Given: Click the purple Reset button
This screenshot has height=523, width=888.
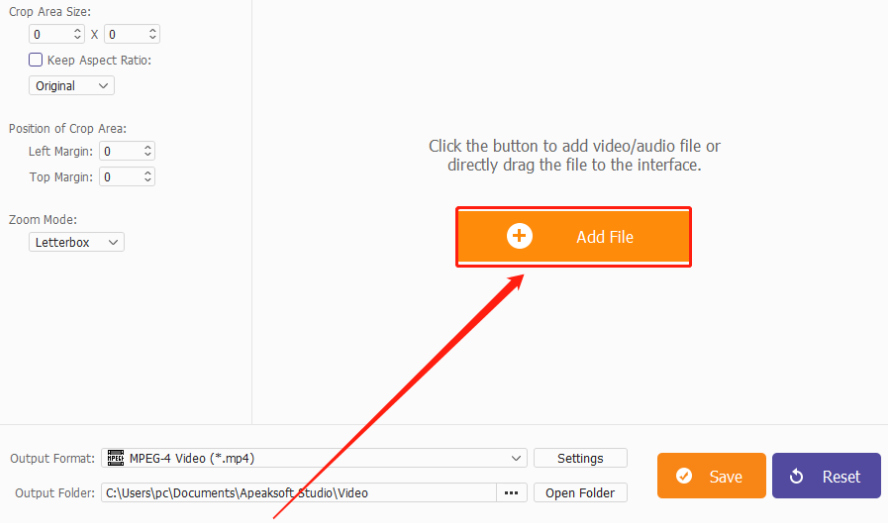Looking at the screenshot, I should [826, 476].
